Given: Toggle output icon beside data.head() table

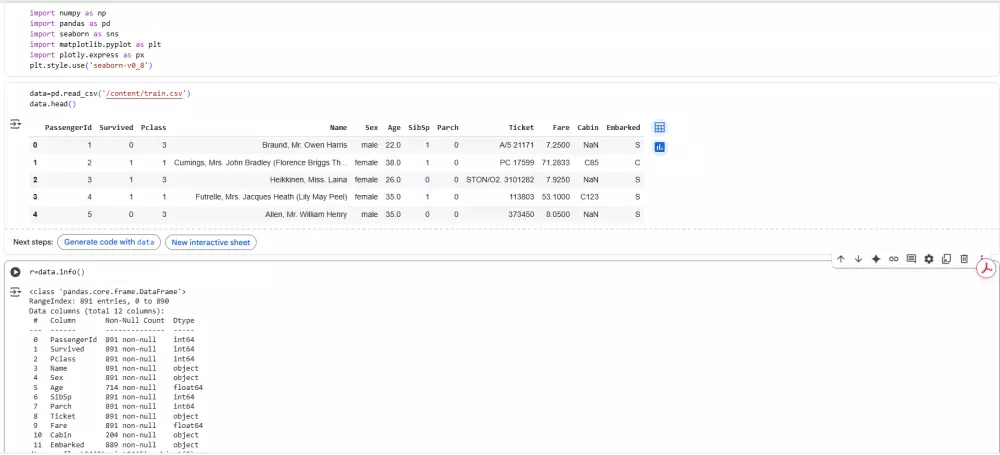Looking at the screenshot, I should coord(16,124).
